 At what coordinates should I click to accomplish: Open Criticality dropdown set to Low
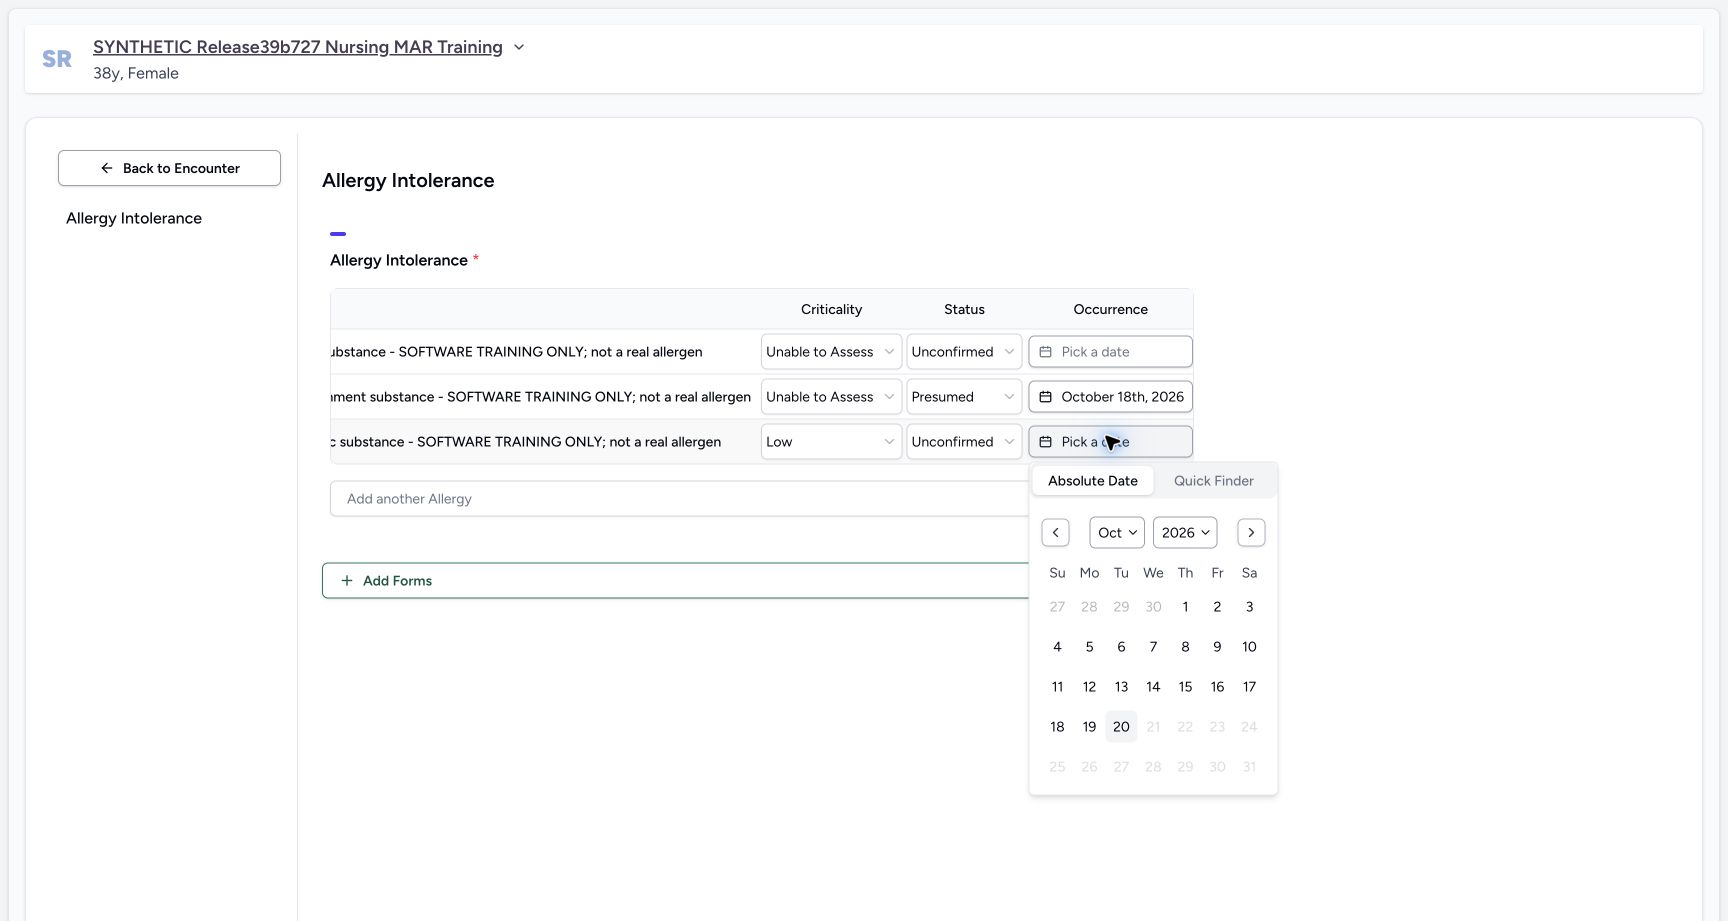point(831,442)
